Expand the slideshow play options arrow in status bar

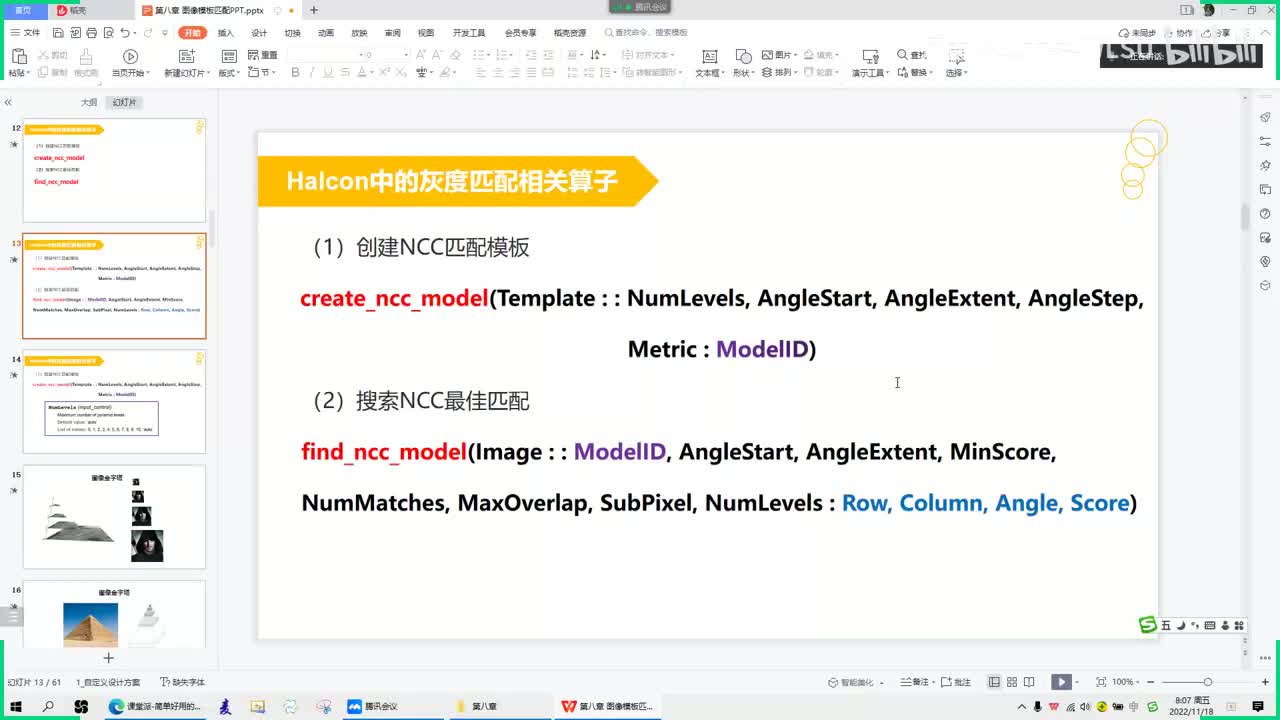click(1078, 682)
